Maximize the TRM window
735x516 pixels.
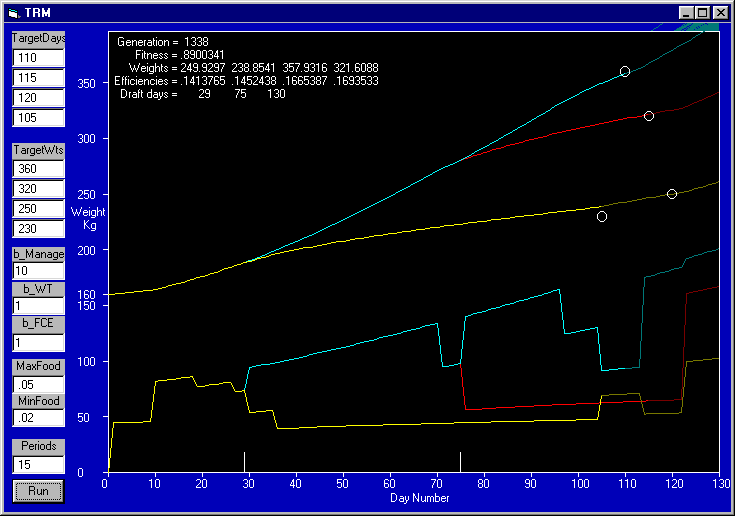(702, 12)
